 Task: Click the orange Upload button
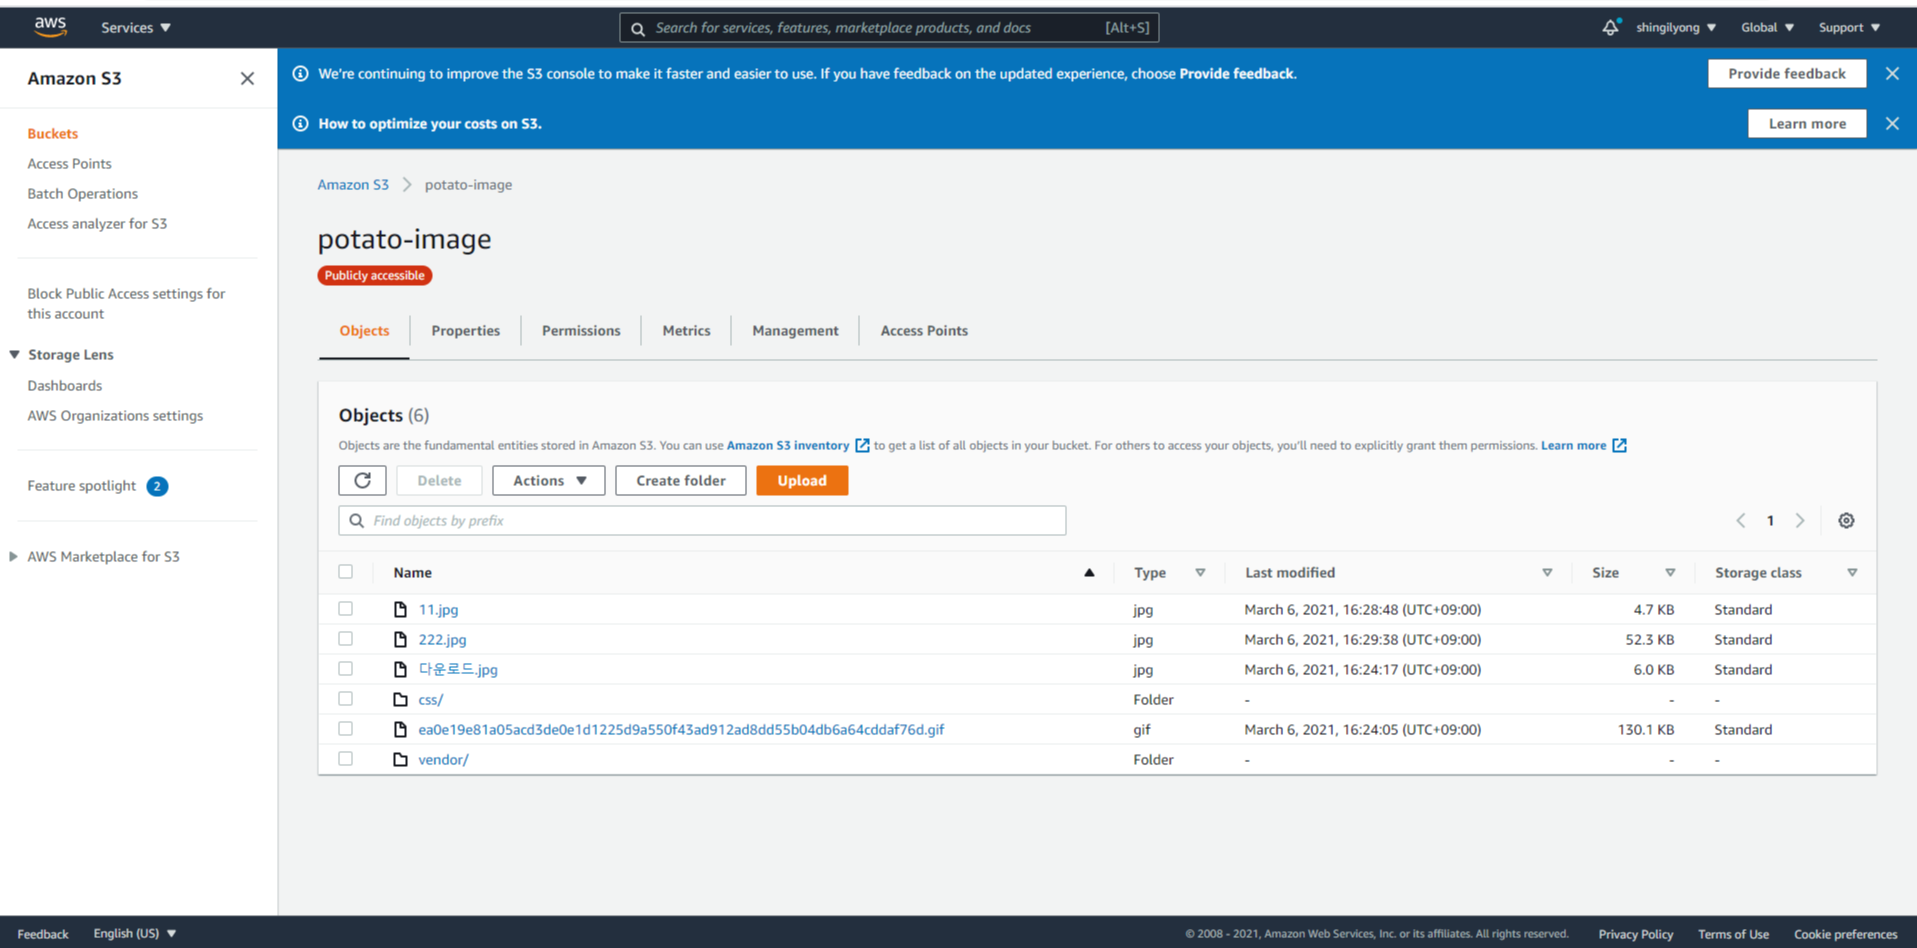coord(802,480)
